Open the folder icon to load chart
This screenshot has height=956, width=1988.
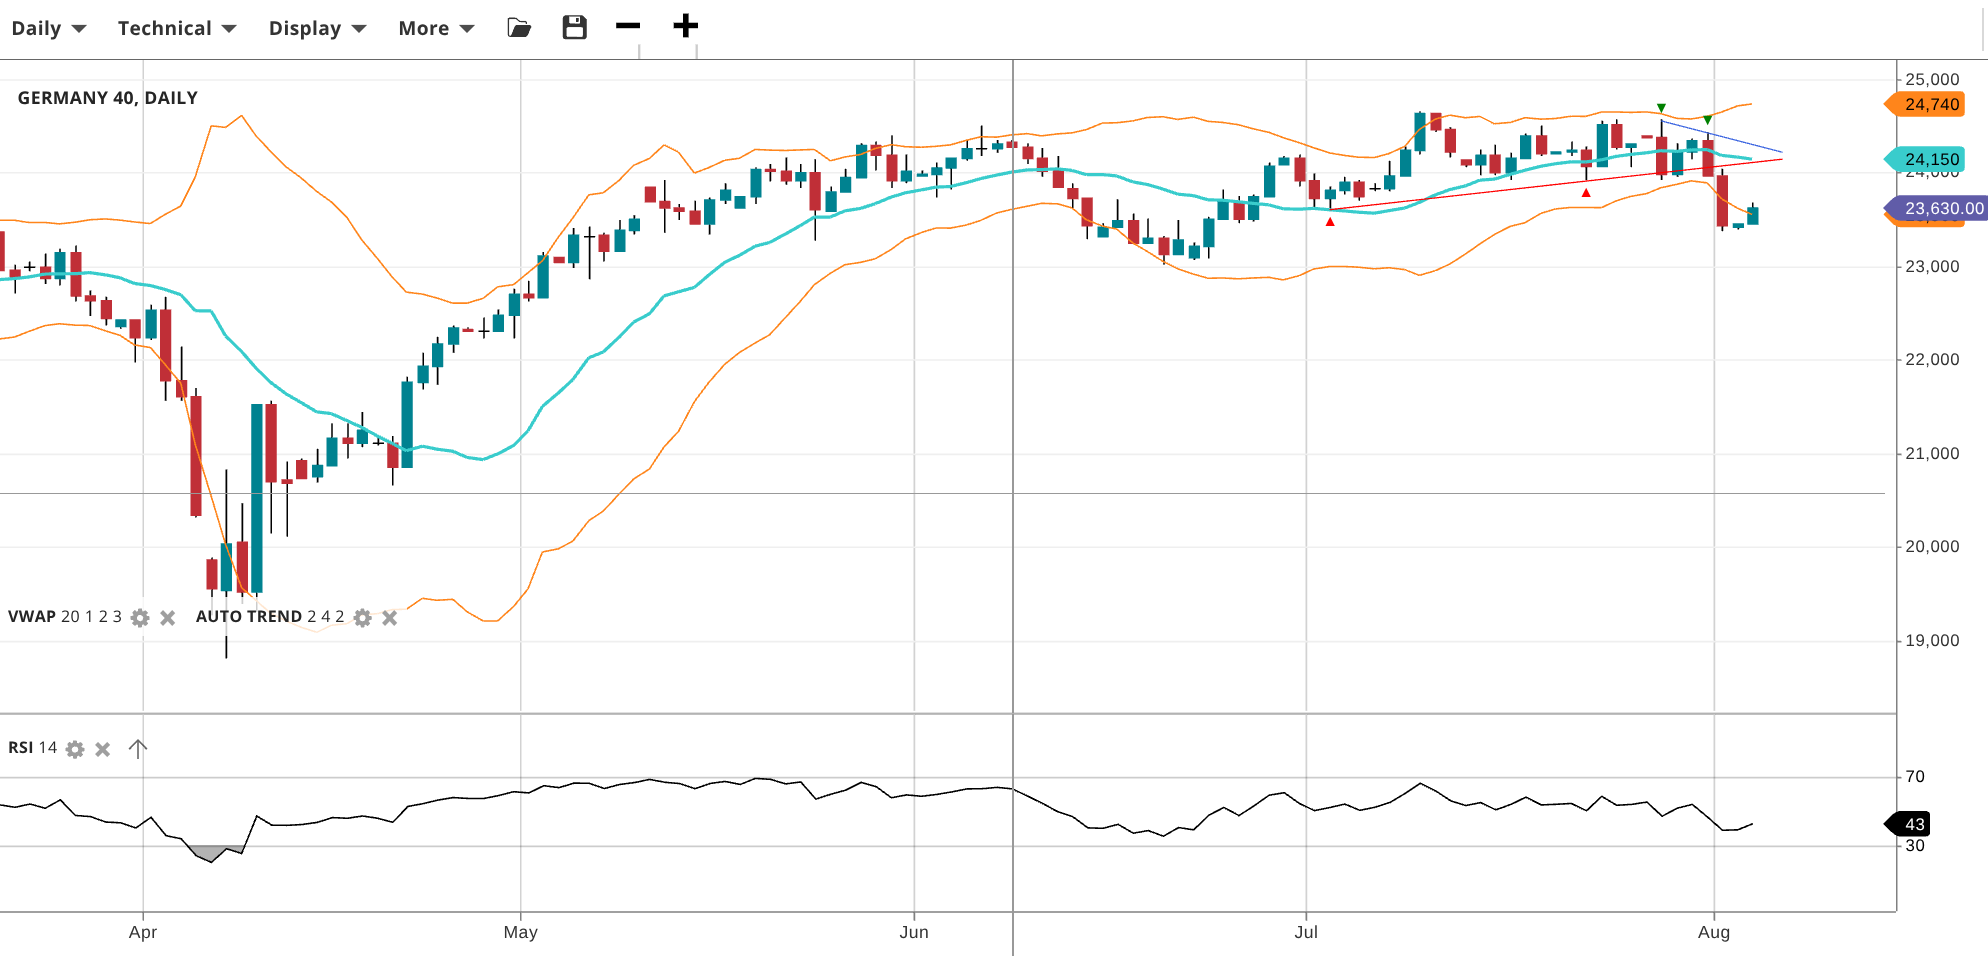point(519,28)
